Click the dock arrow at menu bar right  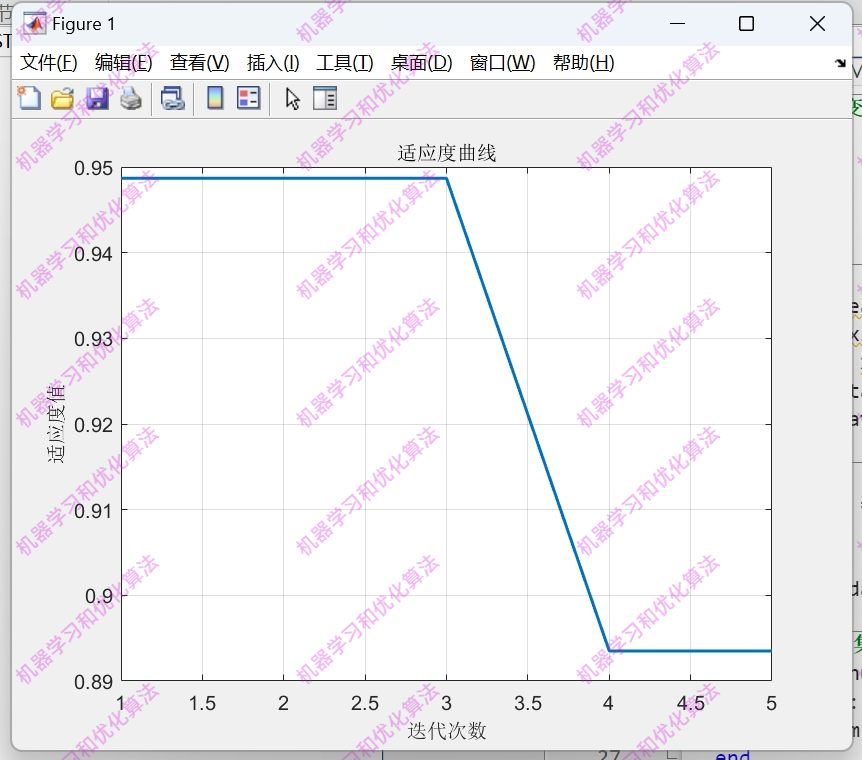point(838,61)
